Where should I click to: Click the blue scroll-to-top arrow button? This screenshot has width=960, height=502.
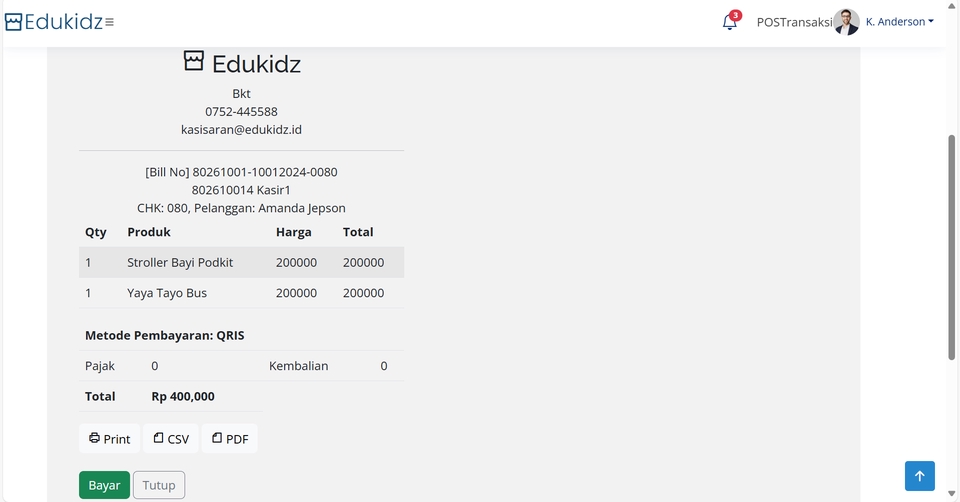pos(920,476)
